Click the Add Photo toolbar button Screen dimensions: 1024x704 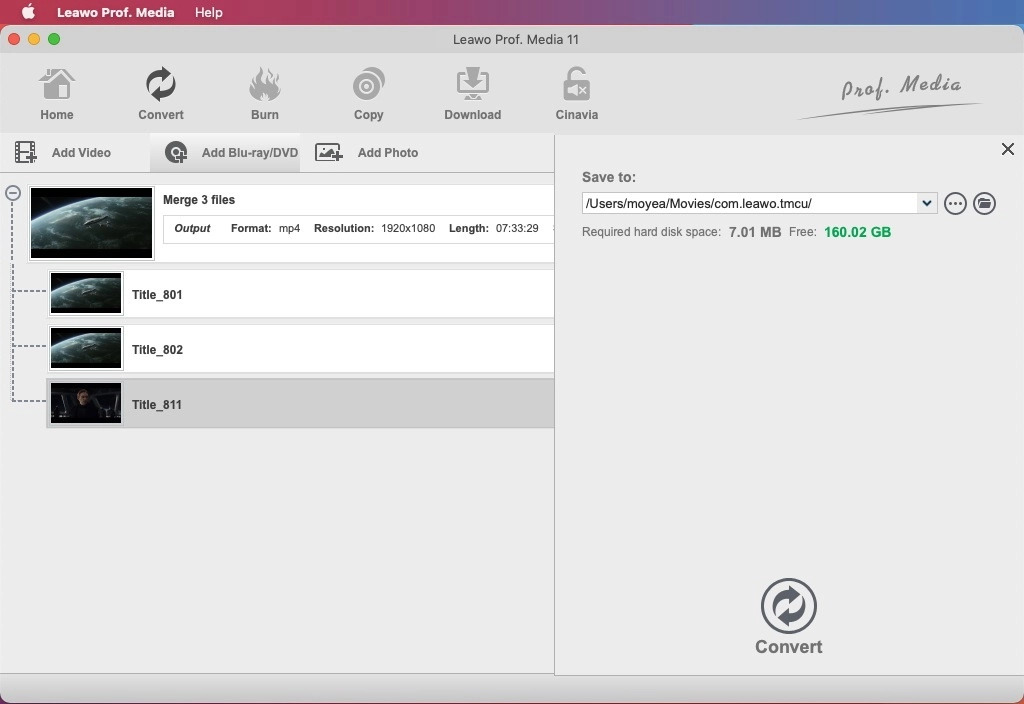(366, 153)
